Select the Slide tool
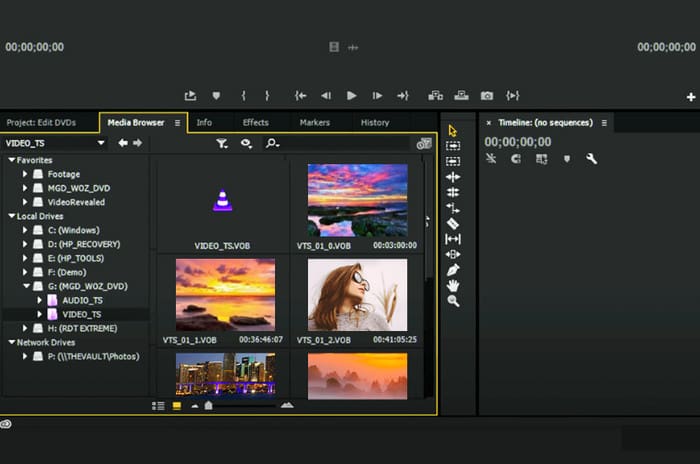This screenshot has height=464, width=700. coord(453,255)
